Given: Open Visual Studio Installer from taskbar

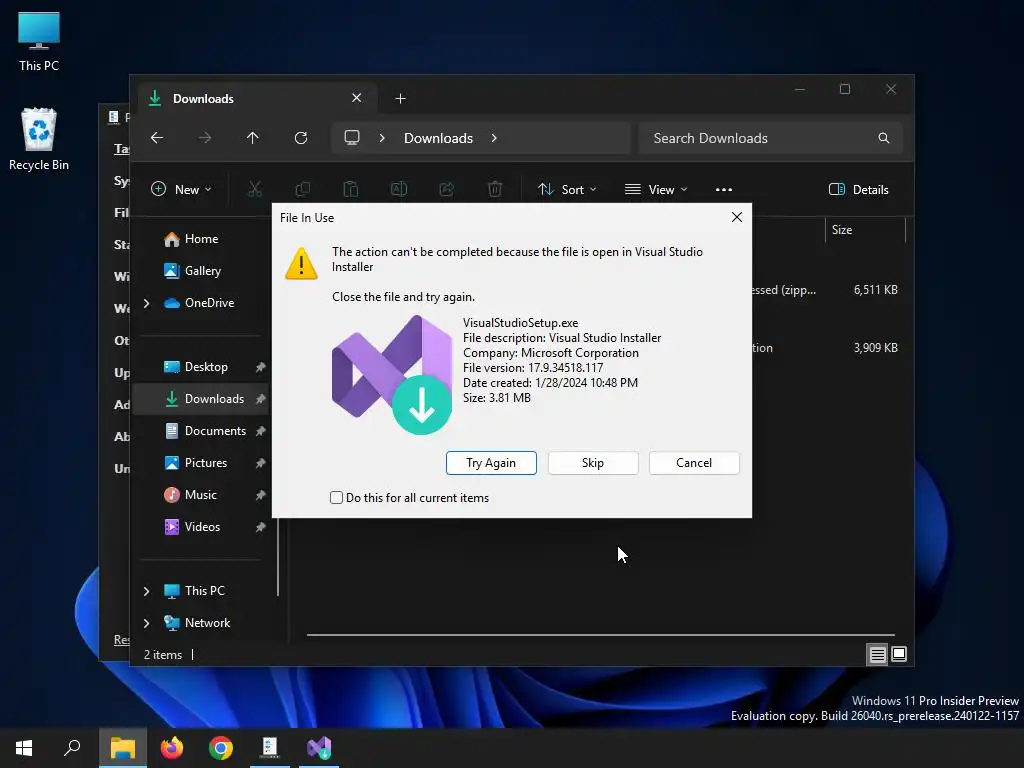Looking at the screenshot, I should 319,748.
